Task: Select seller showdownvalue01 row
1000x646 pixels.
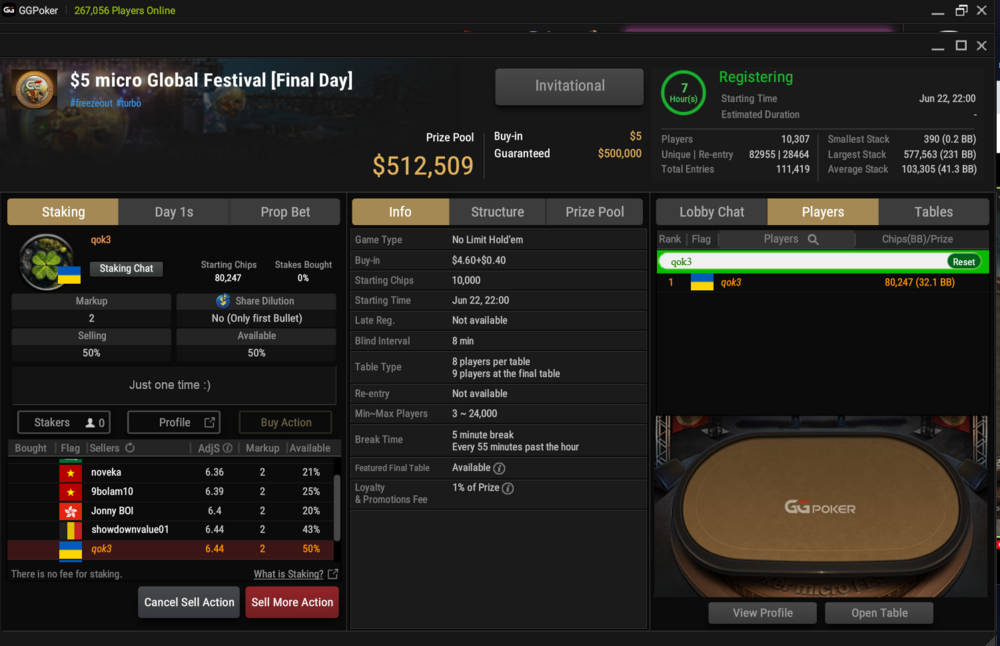Action: 171,529
